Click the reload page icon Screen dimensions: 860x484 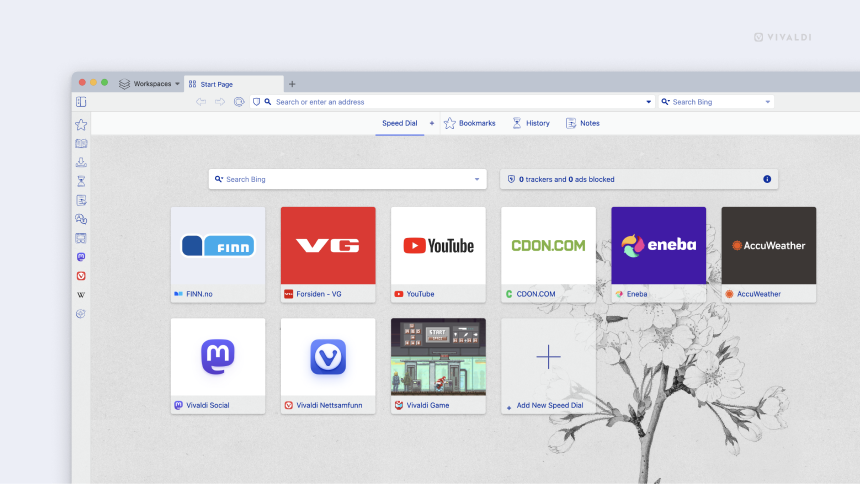point(239,102)
